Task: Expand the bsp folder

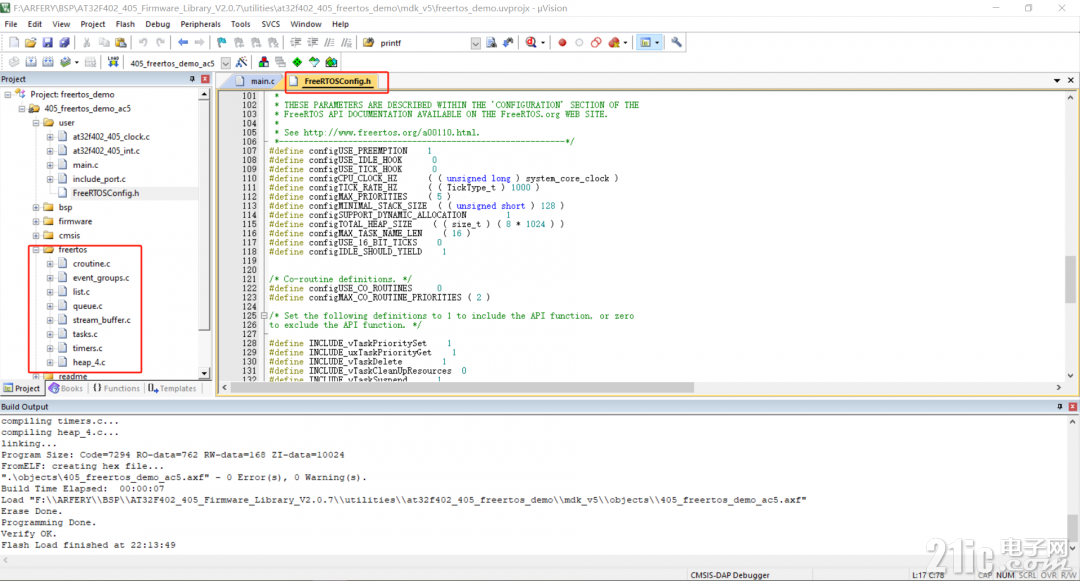Action: point(36,207)
